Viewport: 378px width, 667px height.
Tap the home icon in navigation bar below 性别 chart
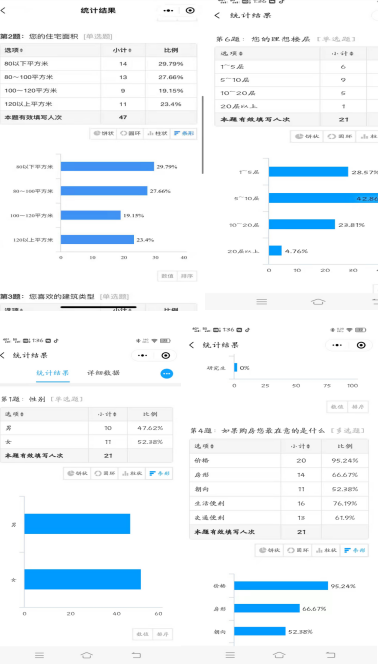coord(87,655)
